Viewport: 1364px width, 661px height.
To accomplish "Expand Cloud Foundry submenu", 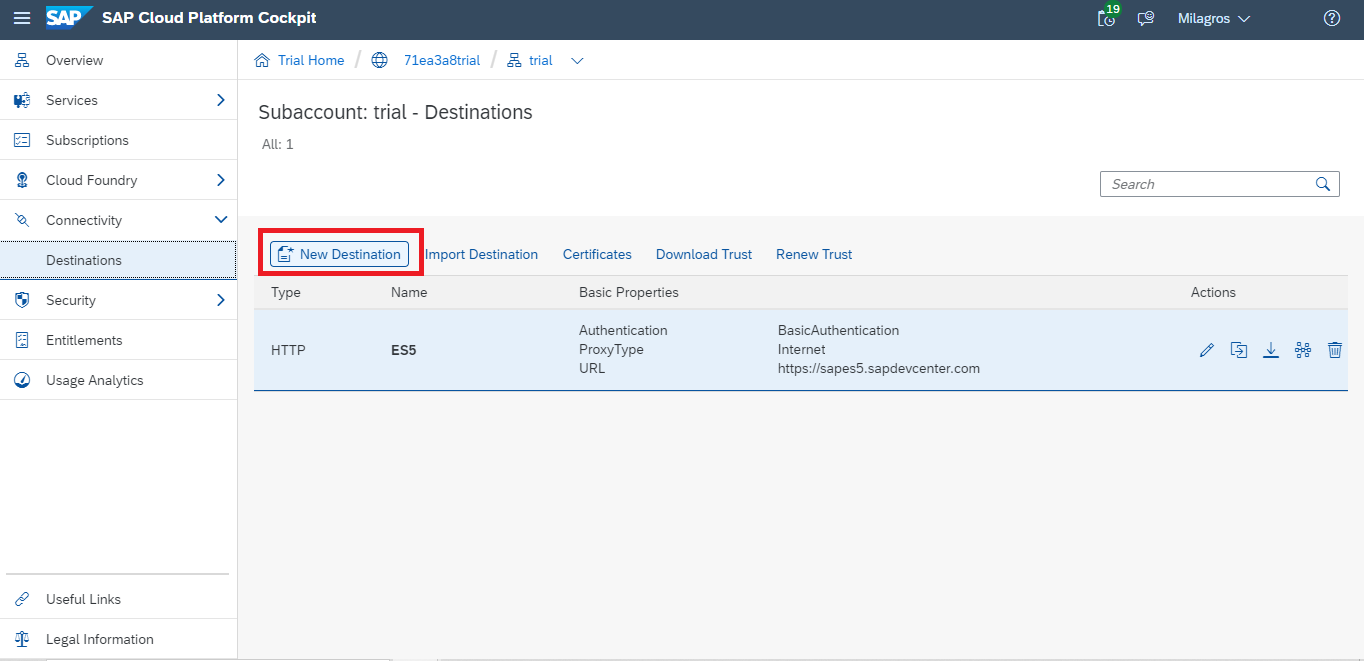I will coord(221,180).
